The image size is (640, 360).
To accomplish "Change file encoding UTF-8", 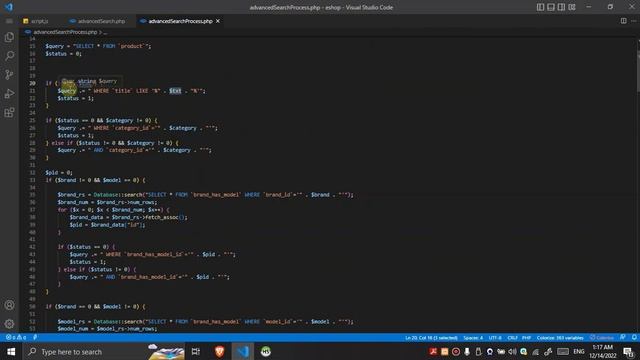I will tap(495, 338).
